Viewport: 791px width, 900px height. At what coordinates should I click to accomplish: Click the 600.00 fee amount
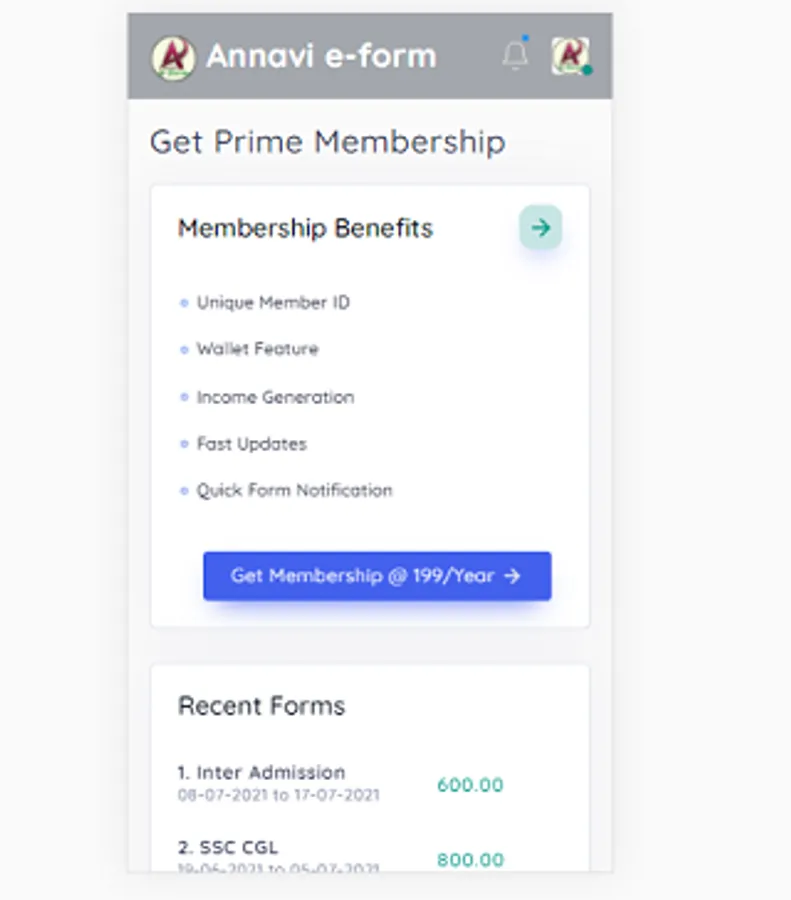[x=470, y=785]
